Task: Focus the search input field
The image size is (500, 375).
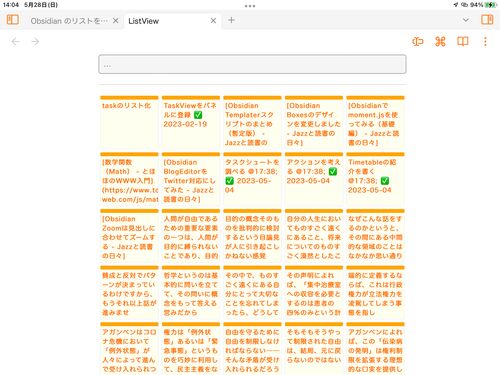Action: pyautogui.click(x=252, y=64)
